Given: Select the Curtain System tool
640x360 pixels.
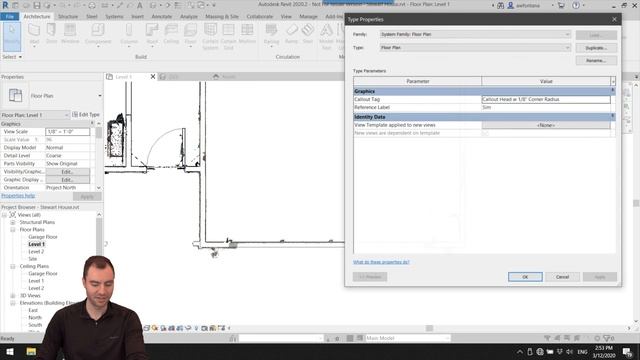Looking at the screenshot, I should pyautogui.click(x=210, y=36).
